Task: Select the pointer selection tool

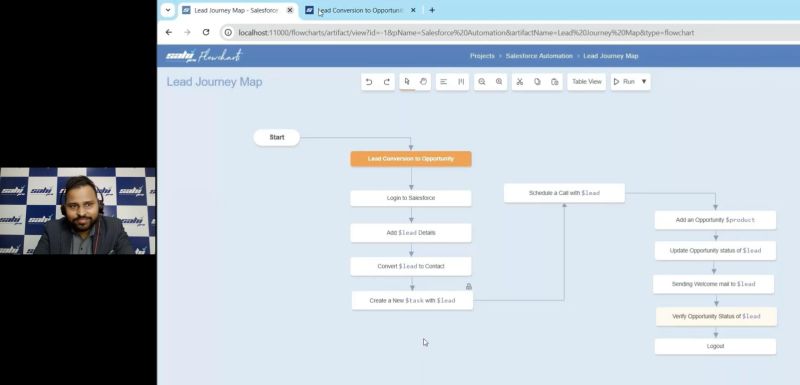Action: point(407,82)
